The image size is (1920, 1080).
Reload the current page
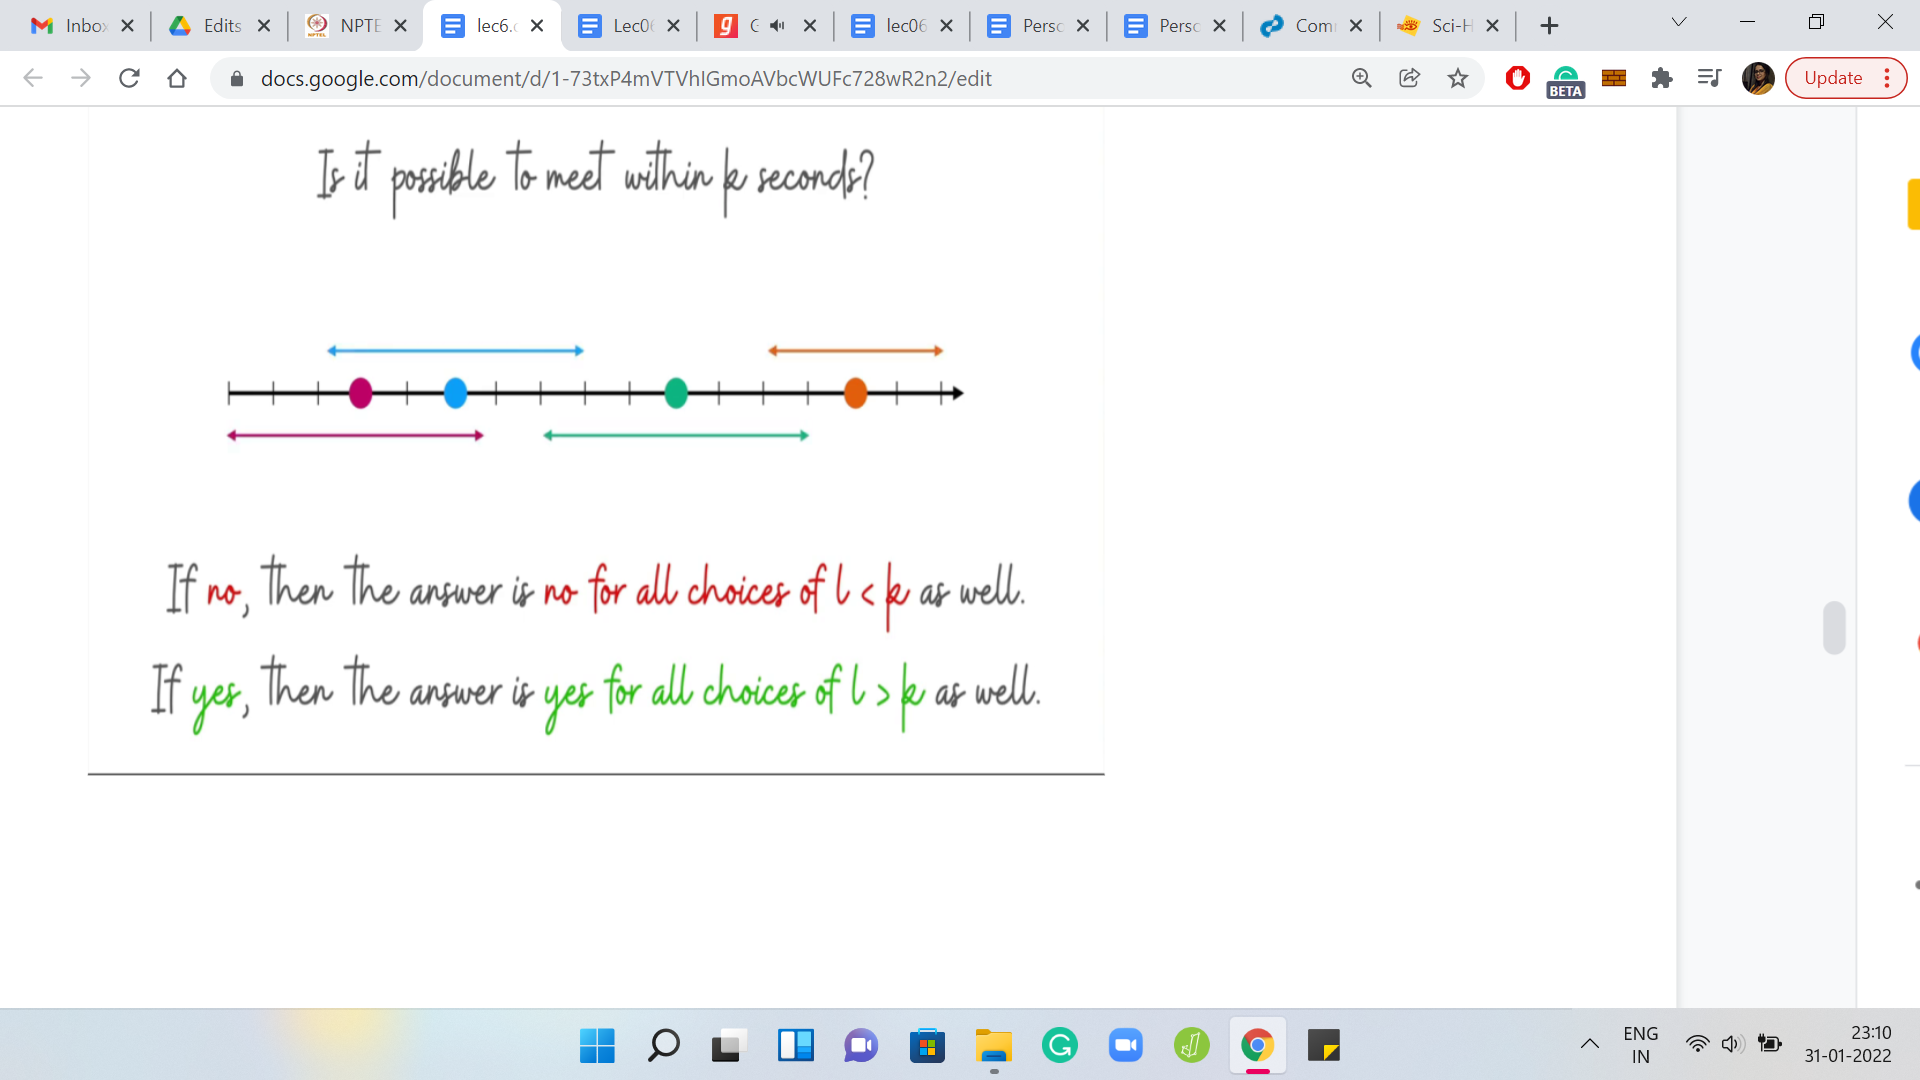coord(129,78)
